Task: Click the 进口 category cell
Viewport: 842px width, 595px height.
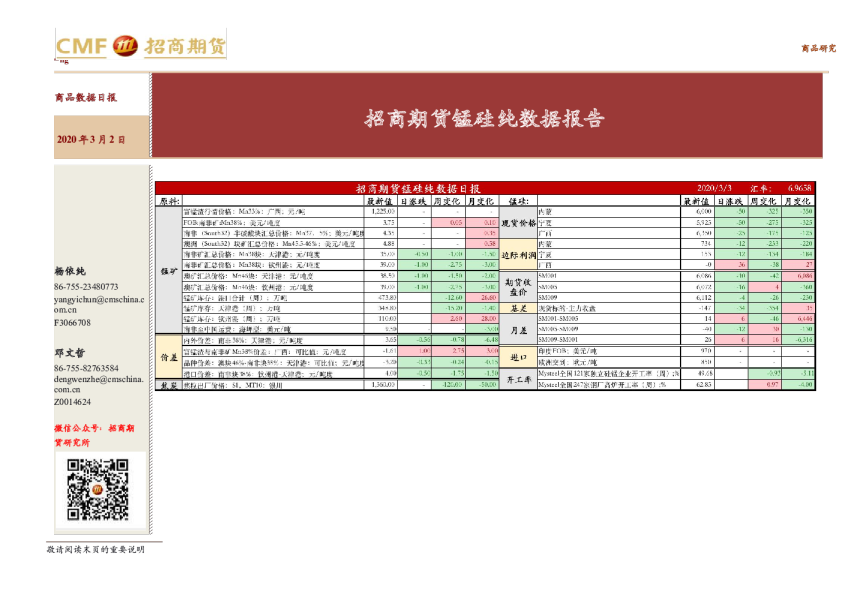Action: [x=517, y=356]
